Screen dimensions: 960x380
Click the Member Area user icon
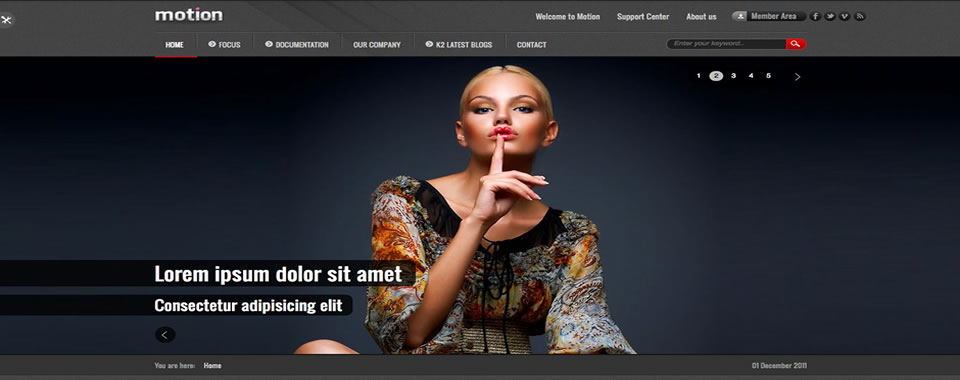pyautogui.click(x=740, y=17)
